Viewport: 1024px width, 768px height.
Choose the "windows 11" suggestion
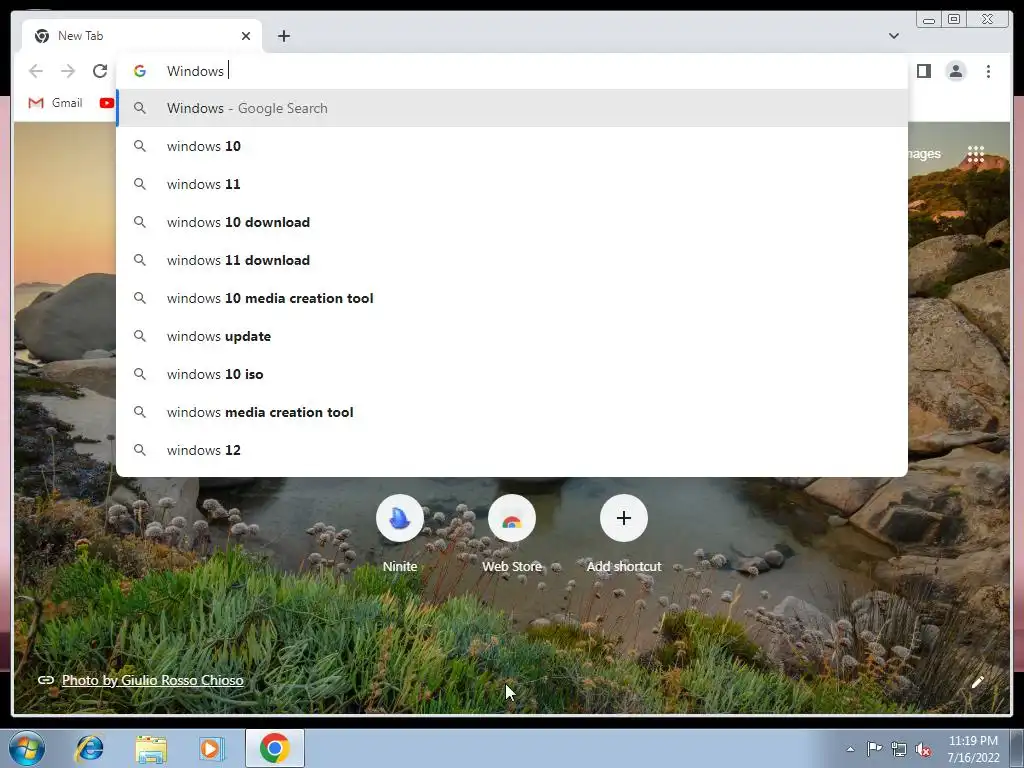point(512,184)
